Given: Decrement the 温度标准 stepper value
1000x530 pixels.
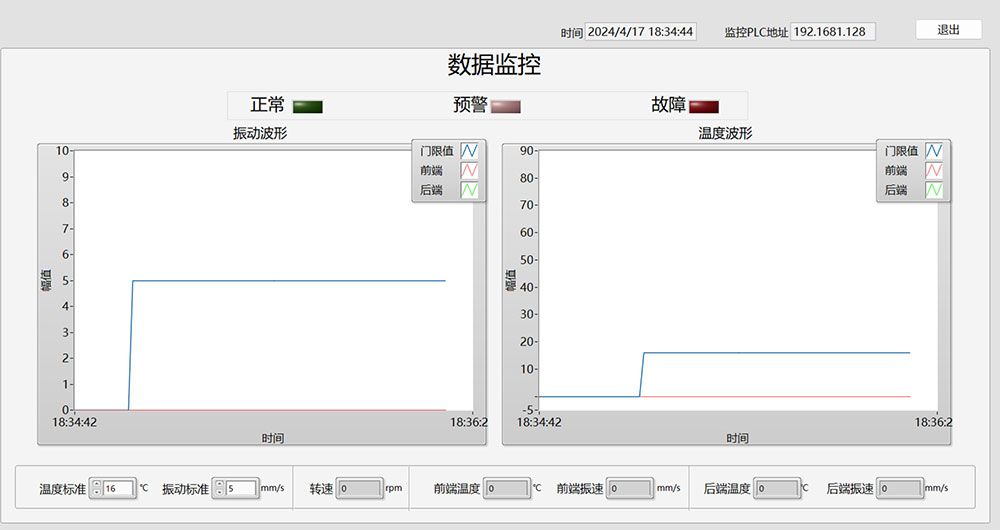Looking at the screenshot, I should click(96, 493).
